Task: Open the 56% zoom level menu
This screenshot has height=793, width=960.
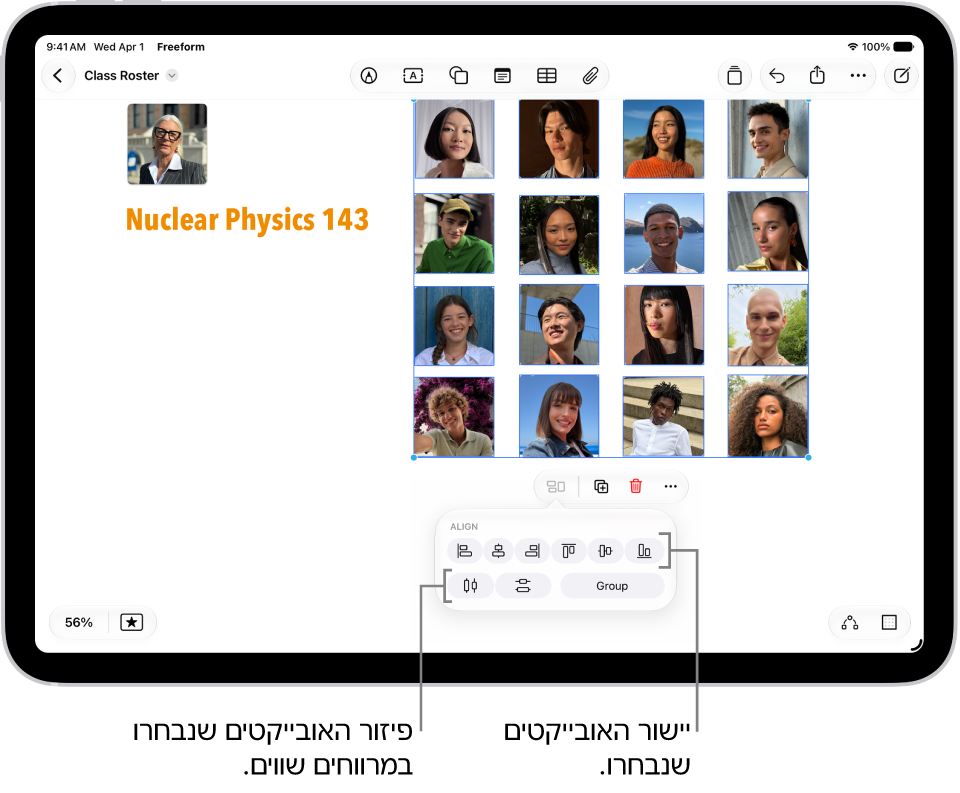Action: (x=79, y=622)
